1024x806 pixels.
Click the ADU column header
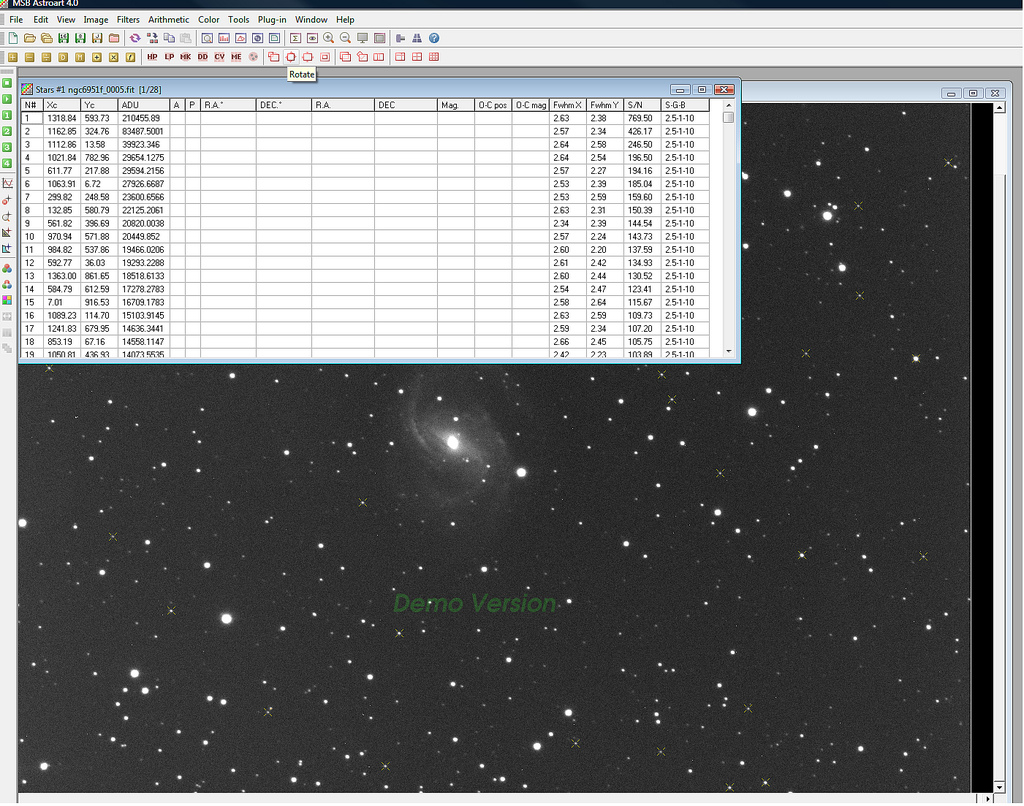coord(144,105)
